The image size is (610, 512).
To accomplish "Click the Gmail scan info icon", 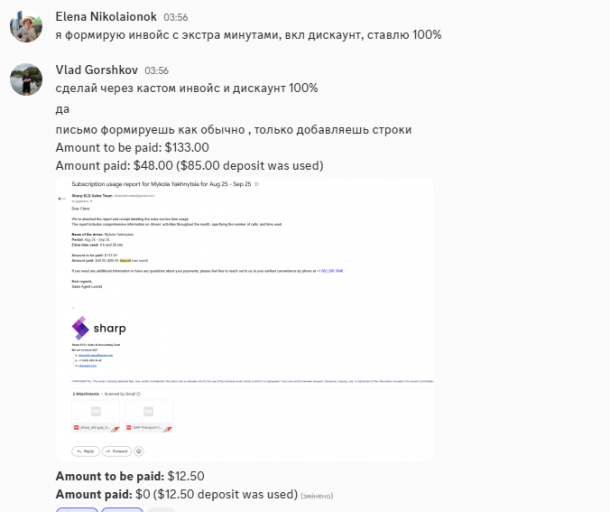I will [x=139, y=394].
